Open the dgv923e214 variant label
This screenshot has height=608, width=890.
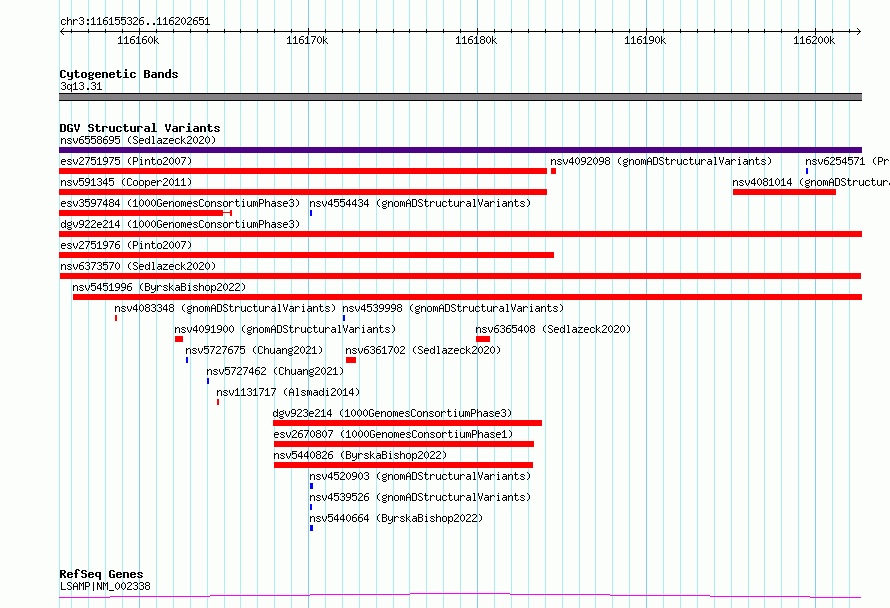(392, 413)
